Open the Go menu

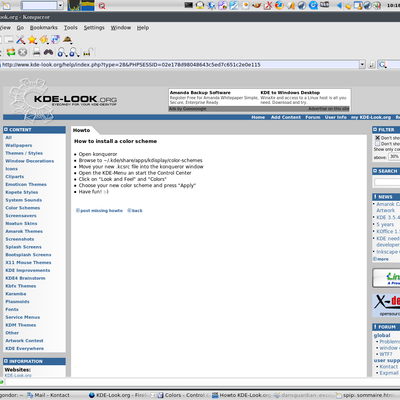pos(20,28)
